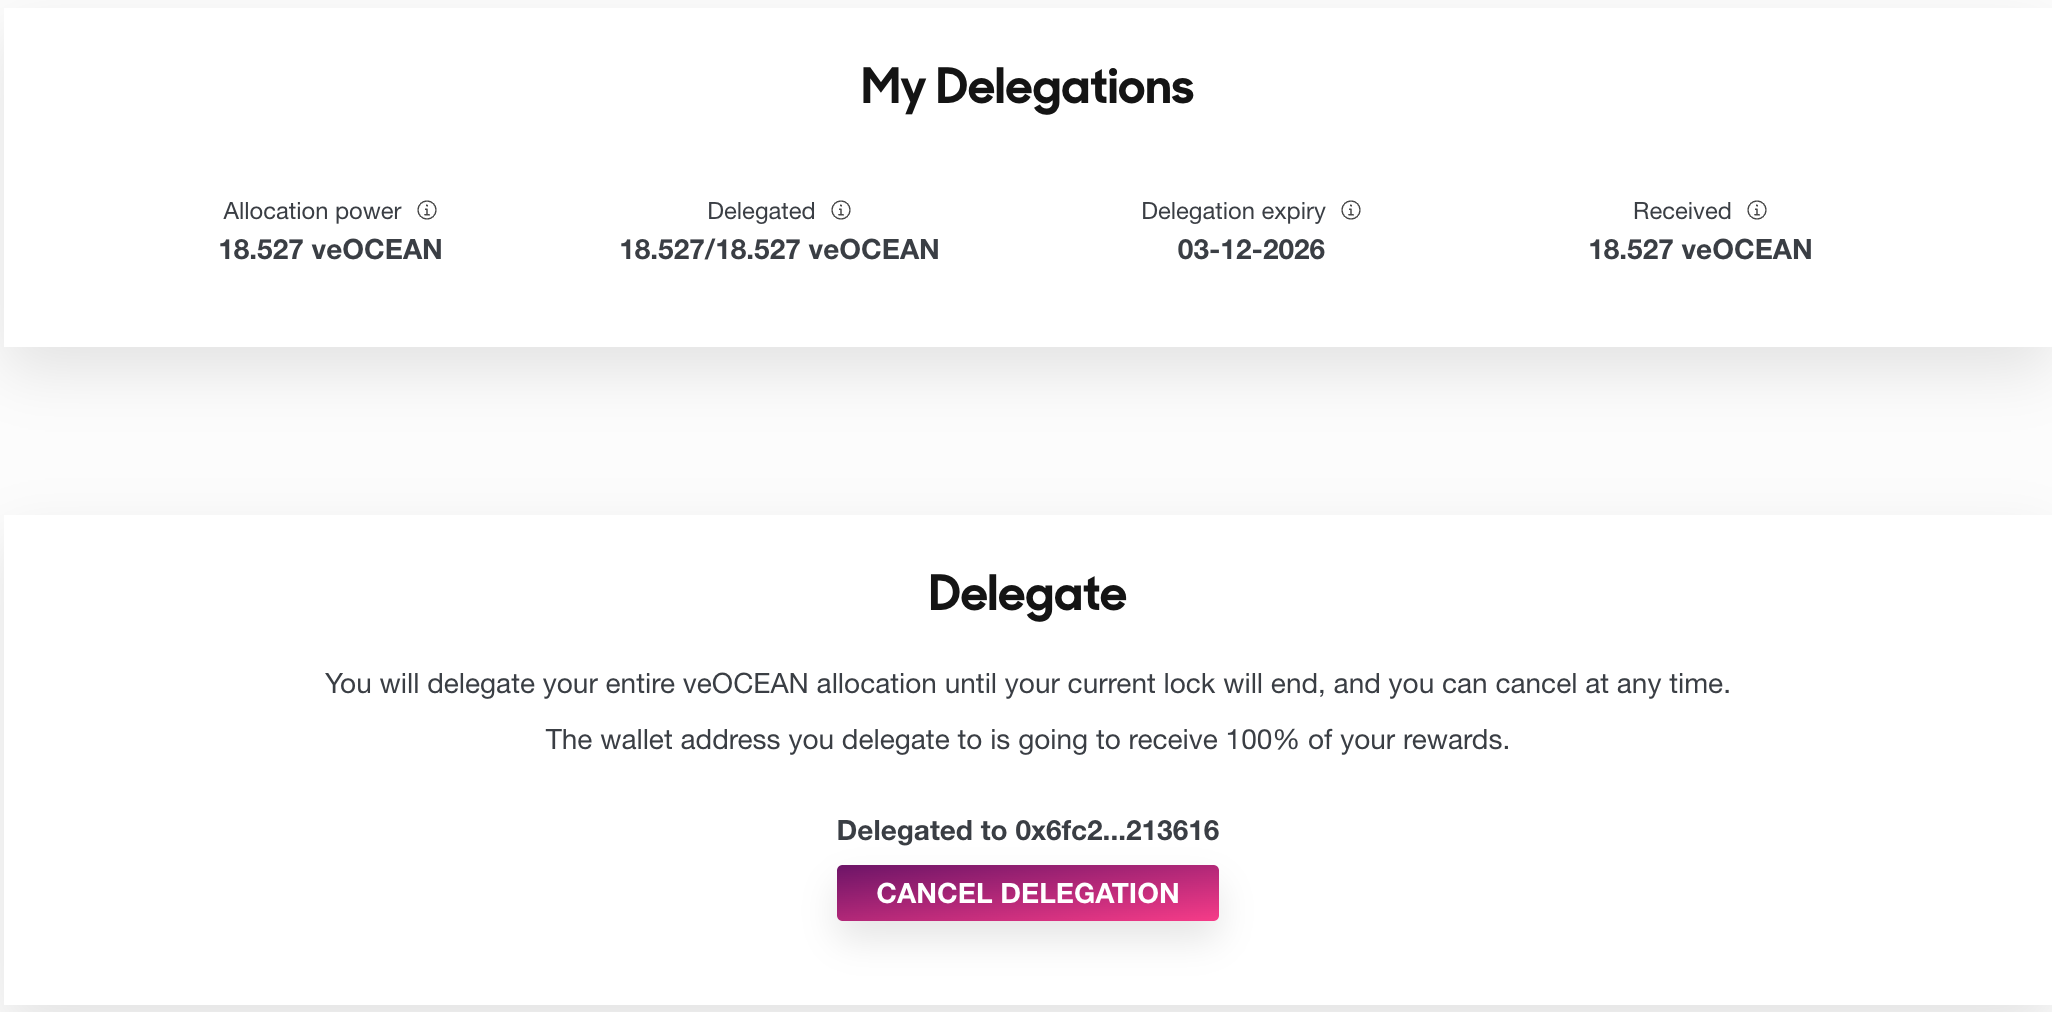Image resolution: width=2052 pixels, height=1012 pixels.
Task: Click the delegate wallet address 0x6fc2...213616
Action: coord(1117,831)
